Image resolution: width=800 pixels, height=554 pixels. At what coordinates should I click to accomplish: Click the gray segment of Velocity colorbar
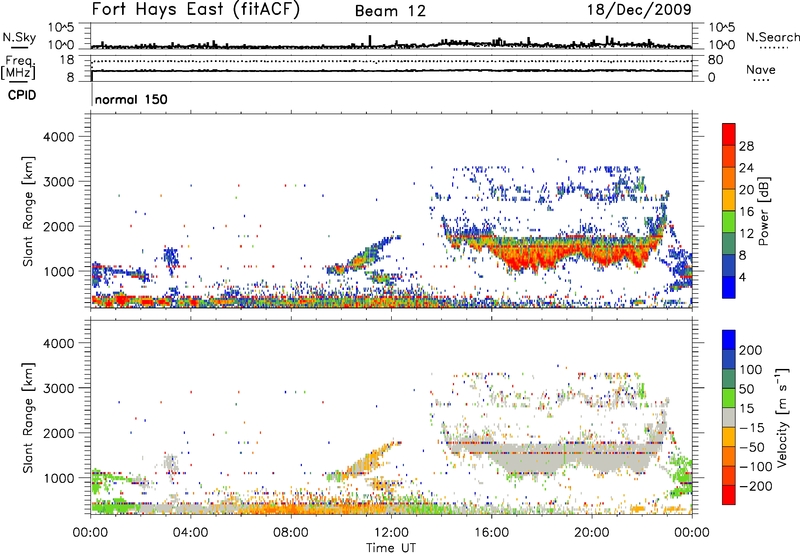(729, 417)
